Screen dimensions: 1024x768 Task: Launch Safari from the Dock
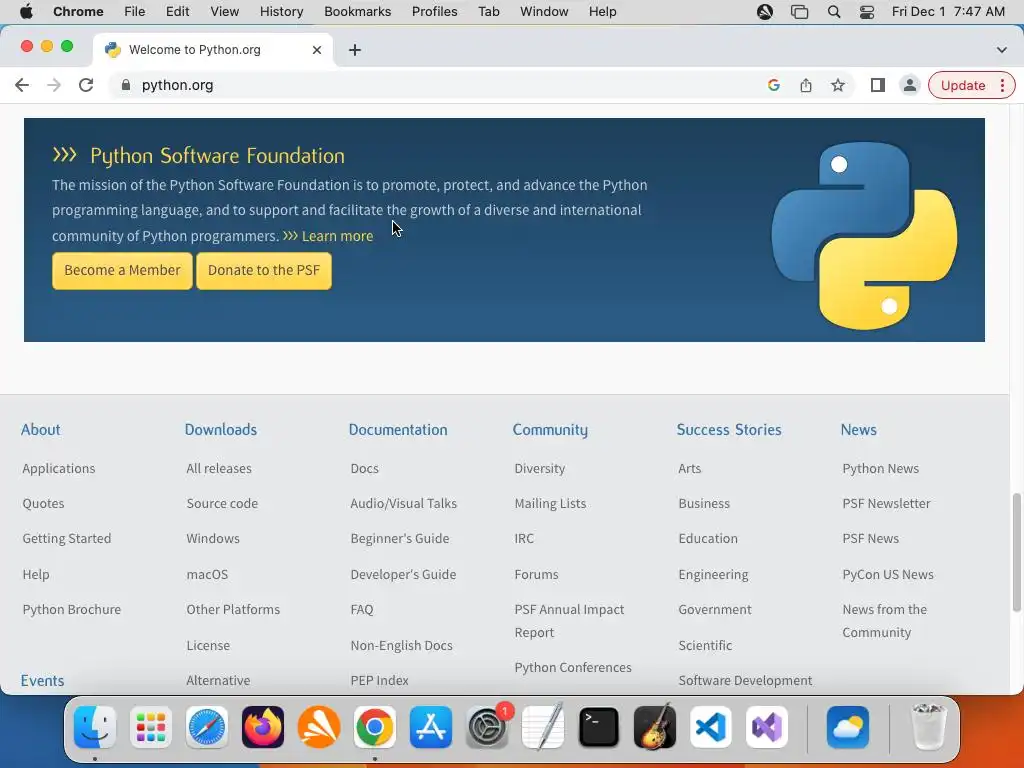point(207,727)
